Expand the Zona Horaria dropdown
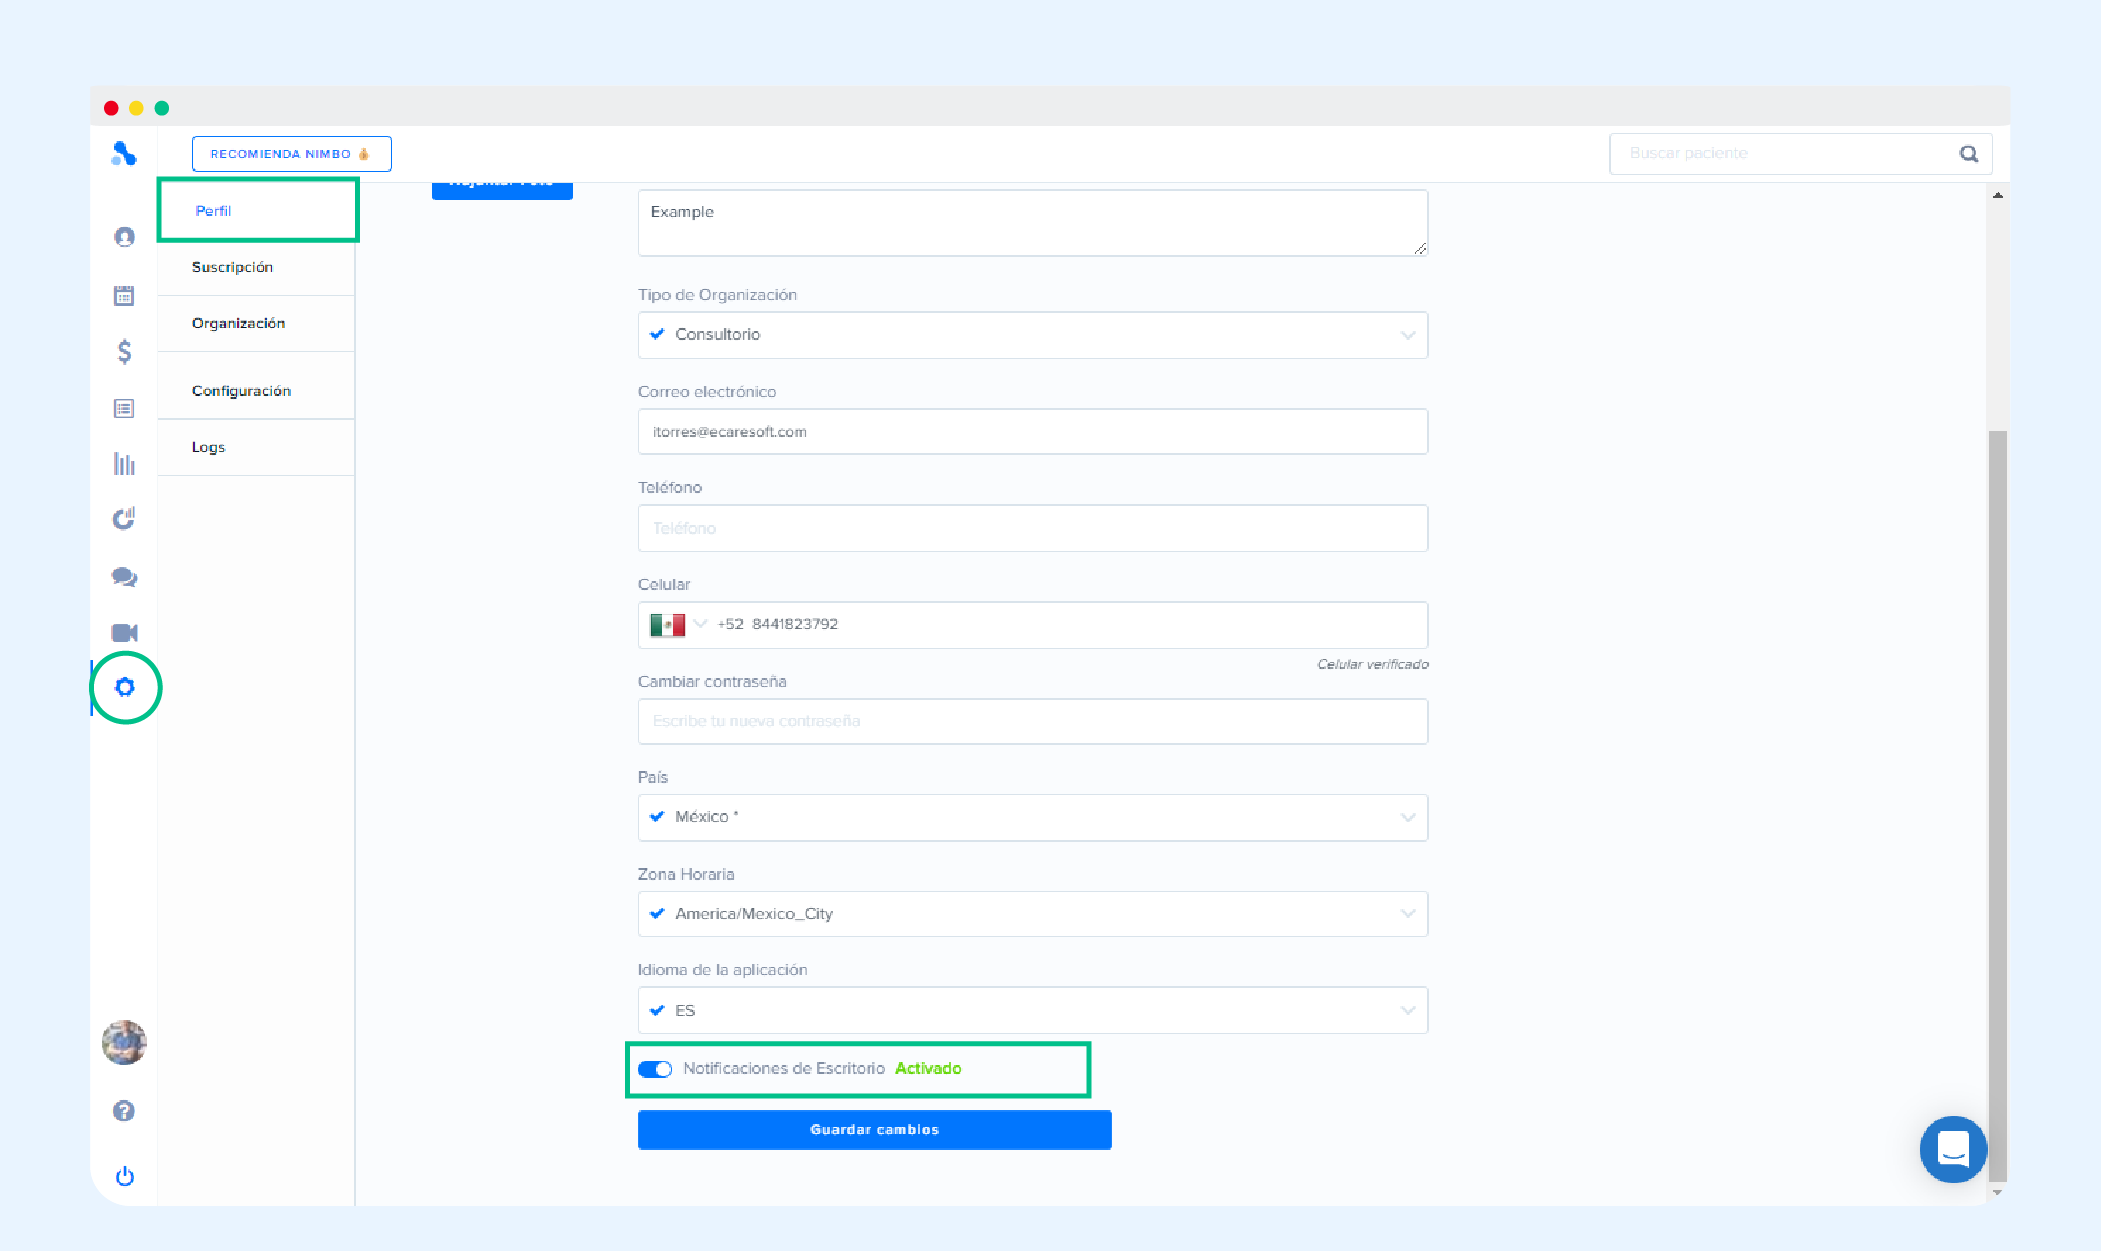The width and height of the screenshot is (2101, 1251). click(1032, 914)
